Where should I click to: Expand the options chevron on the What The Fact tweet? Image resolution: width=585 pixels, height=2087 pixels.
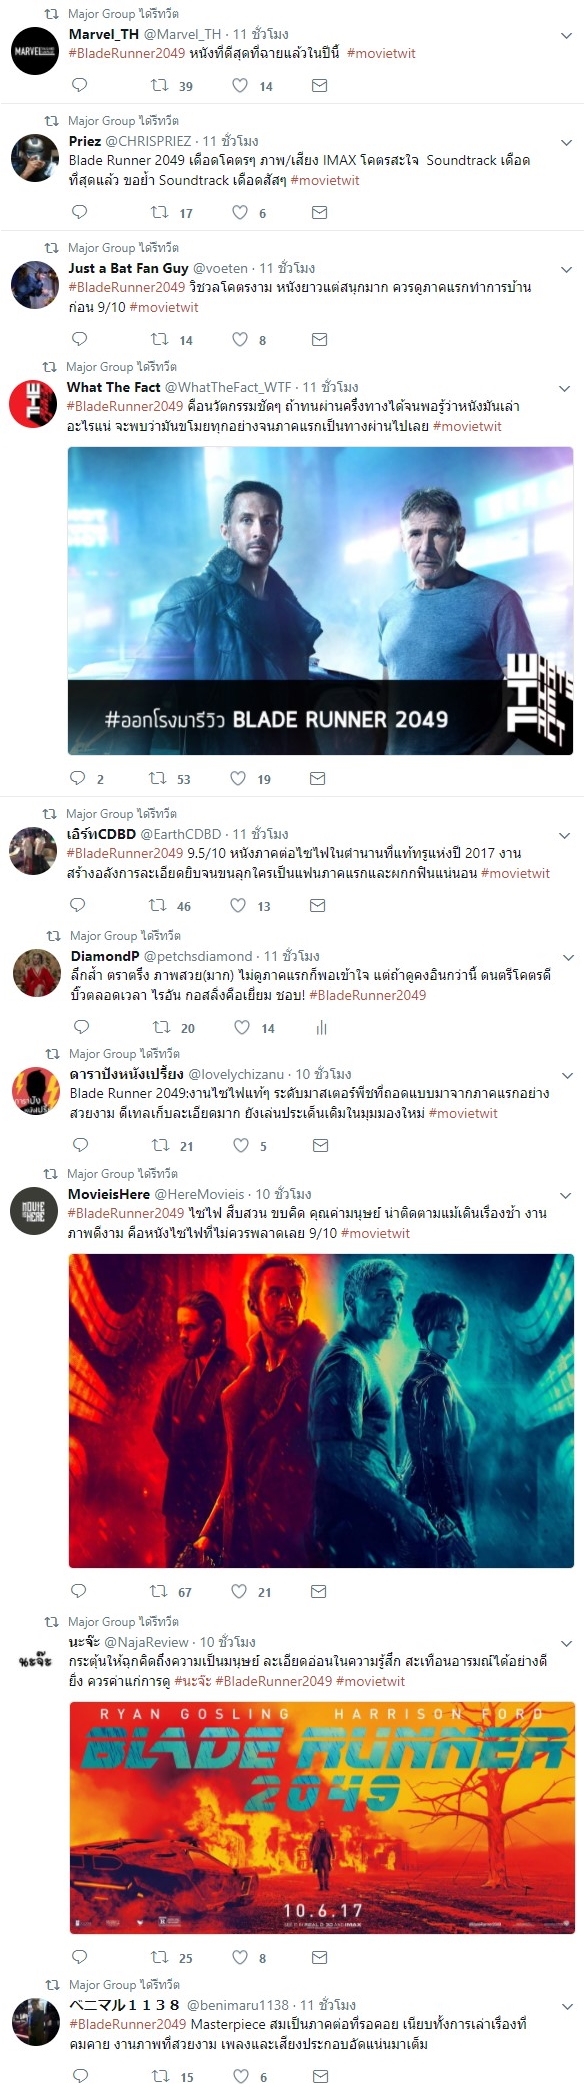(x=564, y=388)
